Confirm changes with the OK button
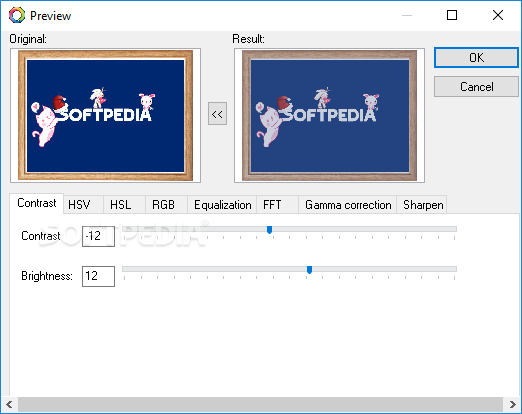This screenshot has height=414, width=522. [x=476, y=58]
